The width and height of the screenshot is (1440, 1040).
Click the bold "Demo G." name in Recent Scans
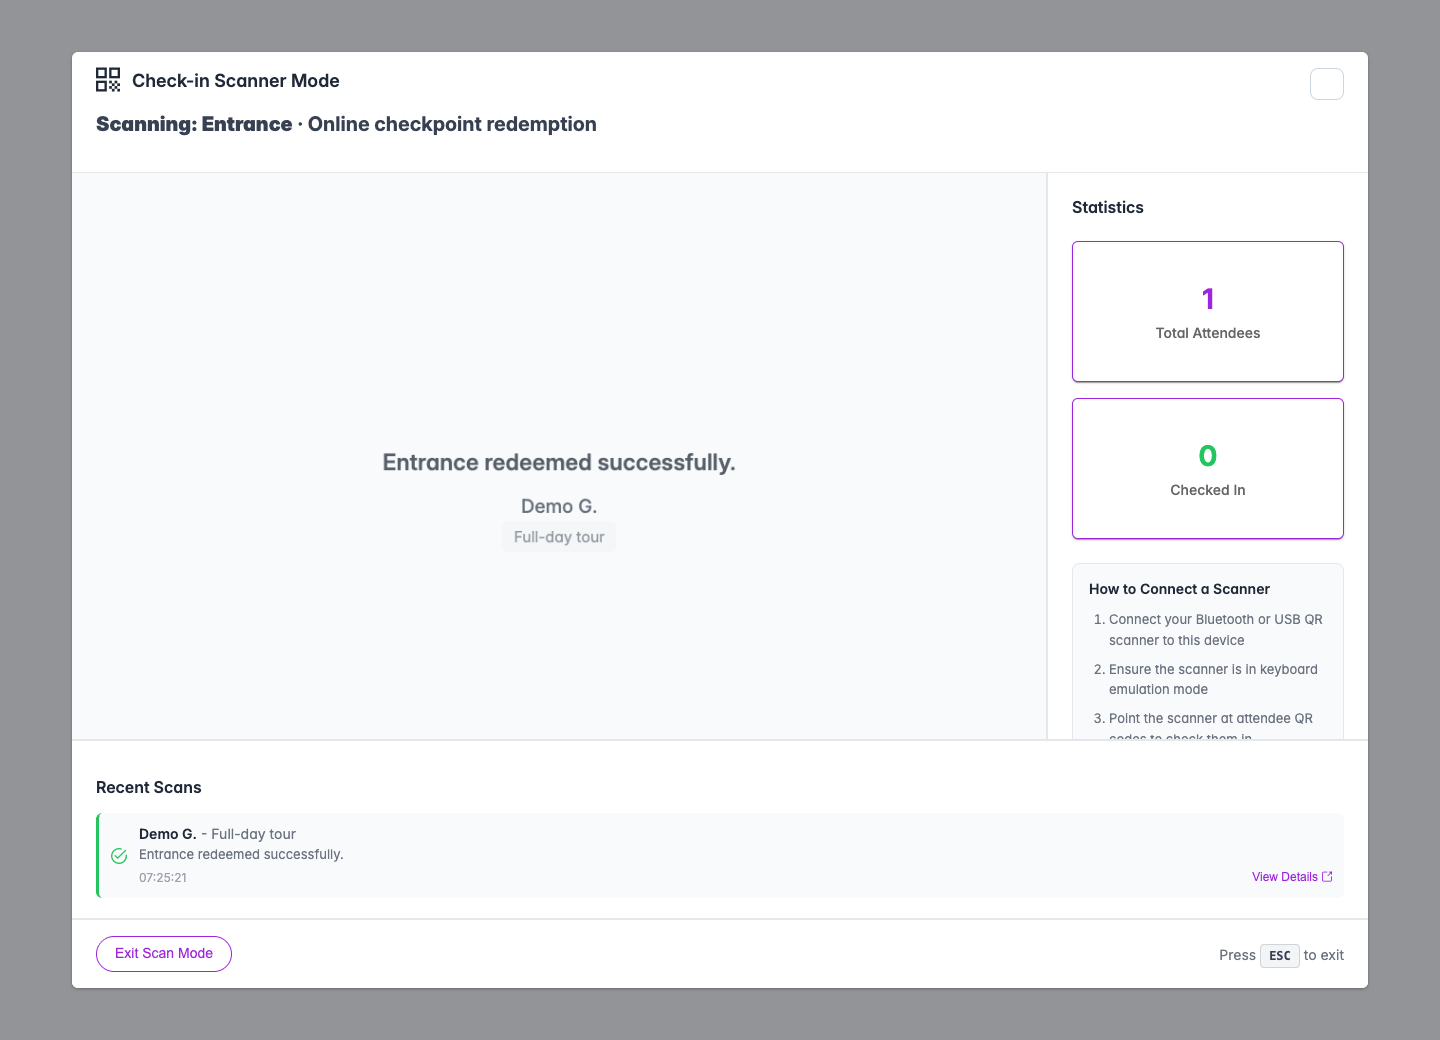[168, 834]
